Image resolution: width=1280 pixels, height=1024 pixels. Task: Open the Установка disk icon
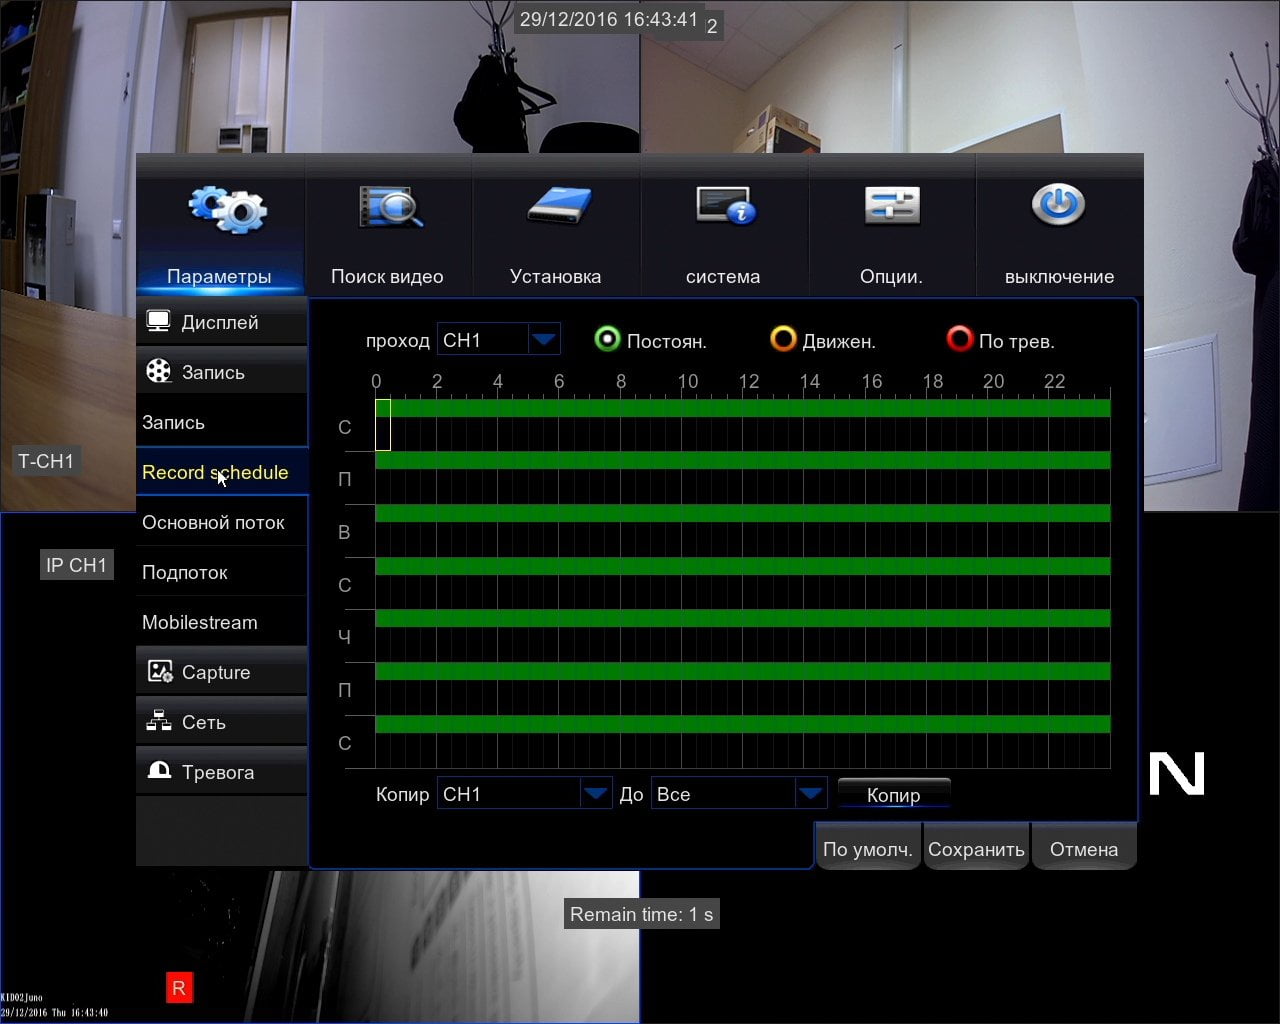560,205
